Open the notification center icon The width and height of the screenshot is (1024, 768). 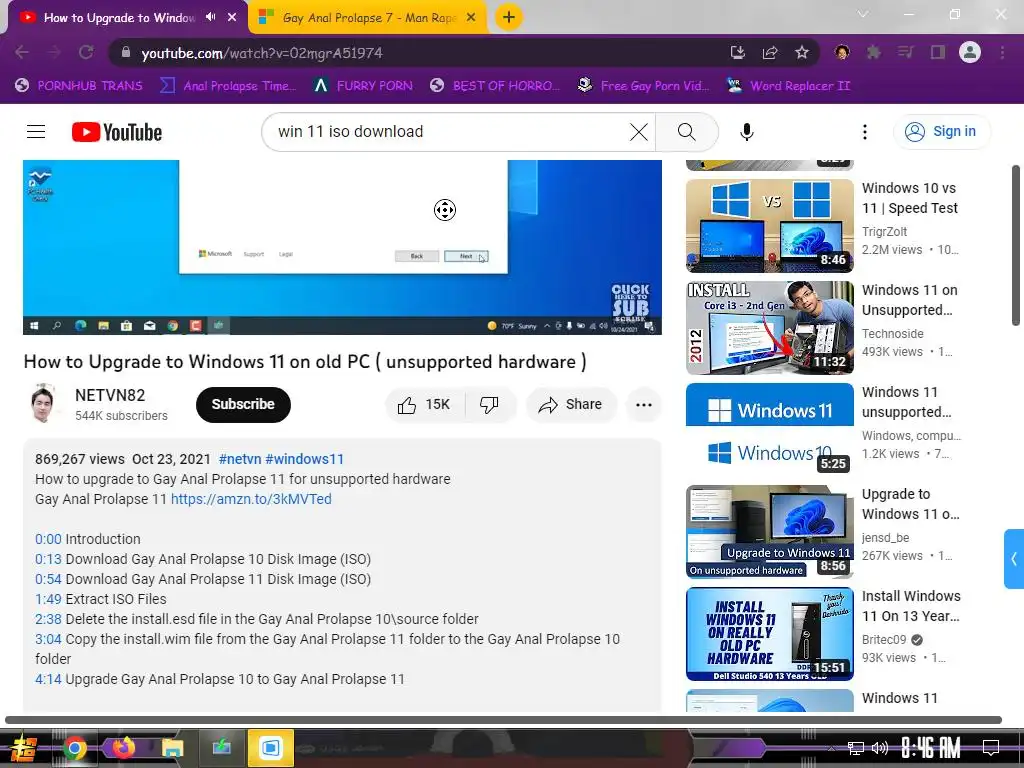click(991, 748)
